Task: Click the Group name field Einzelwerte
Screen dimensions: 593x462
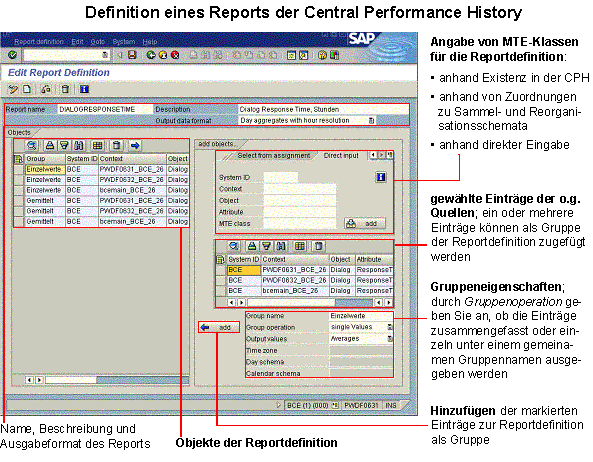Action: [x=361, y=316]
